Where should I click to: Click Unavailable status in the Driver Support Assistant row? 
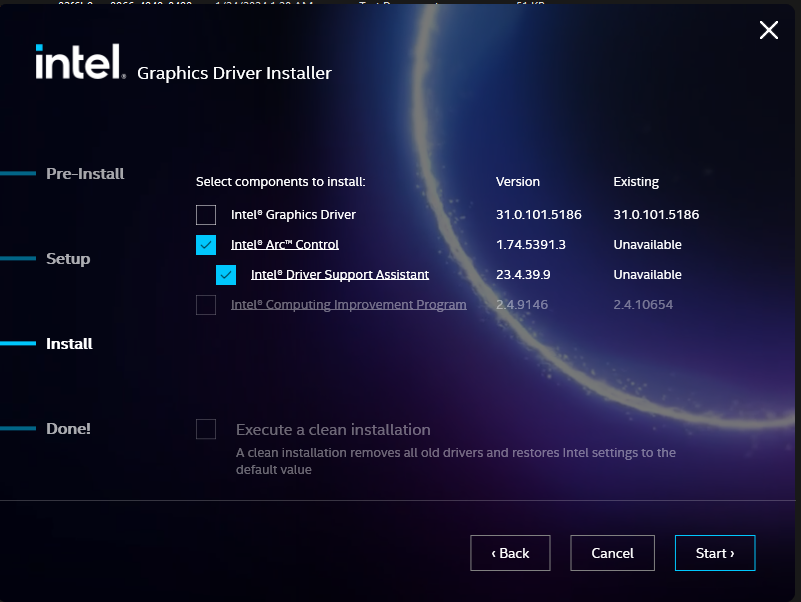click(x=647, y=275)
